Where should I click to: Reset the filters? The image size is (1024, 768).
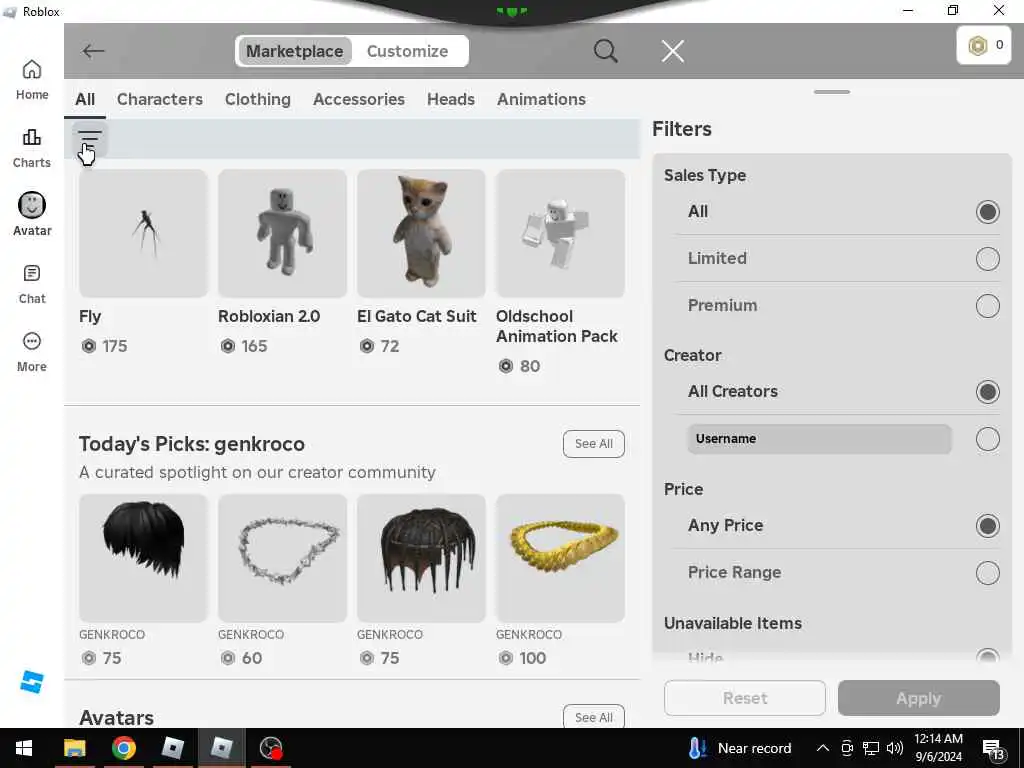[744, 698]
